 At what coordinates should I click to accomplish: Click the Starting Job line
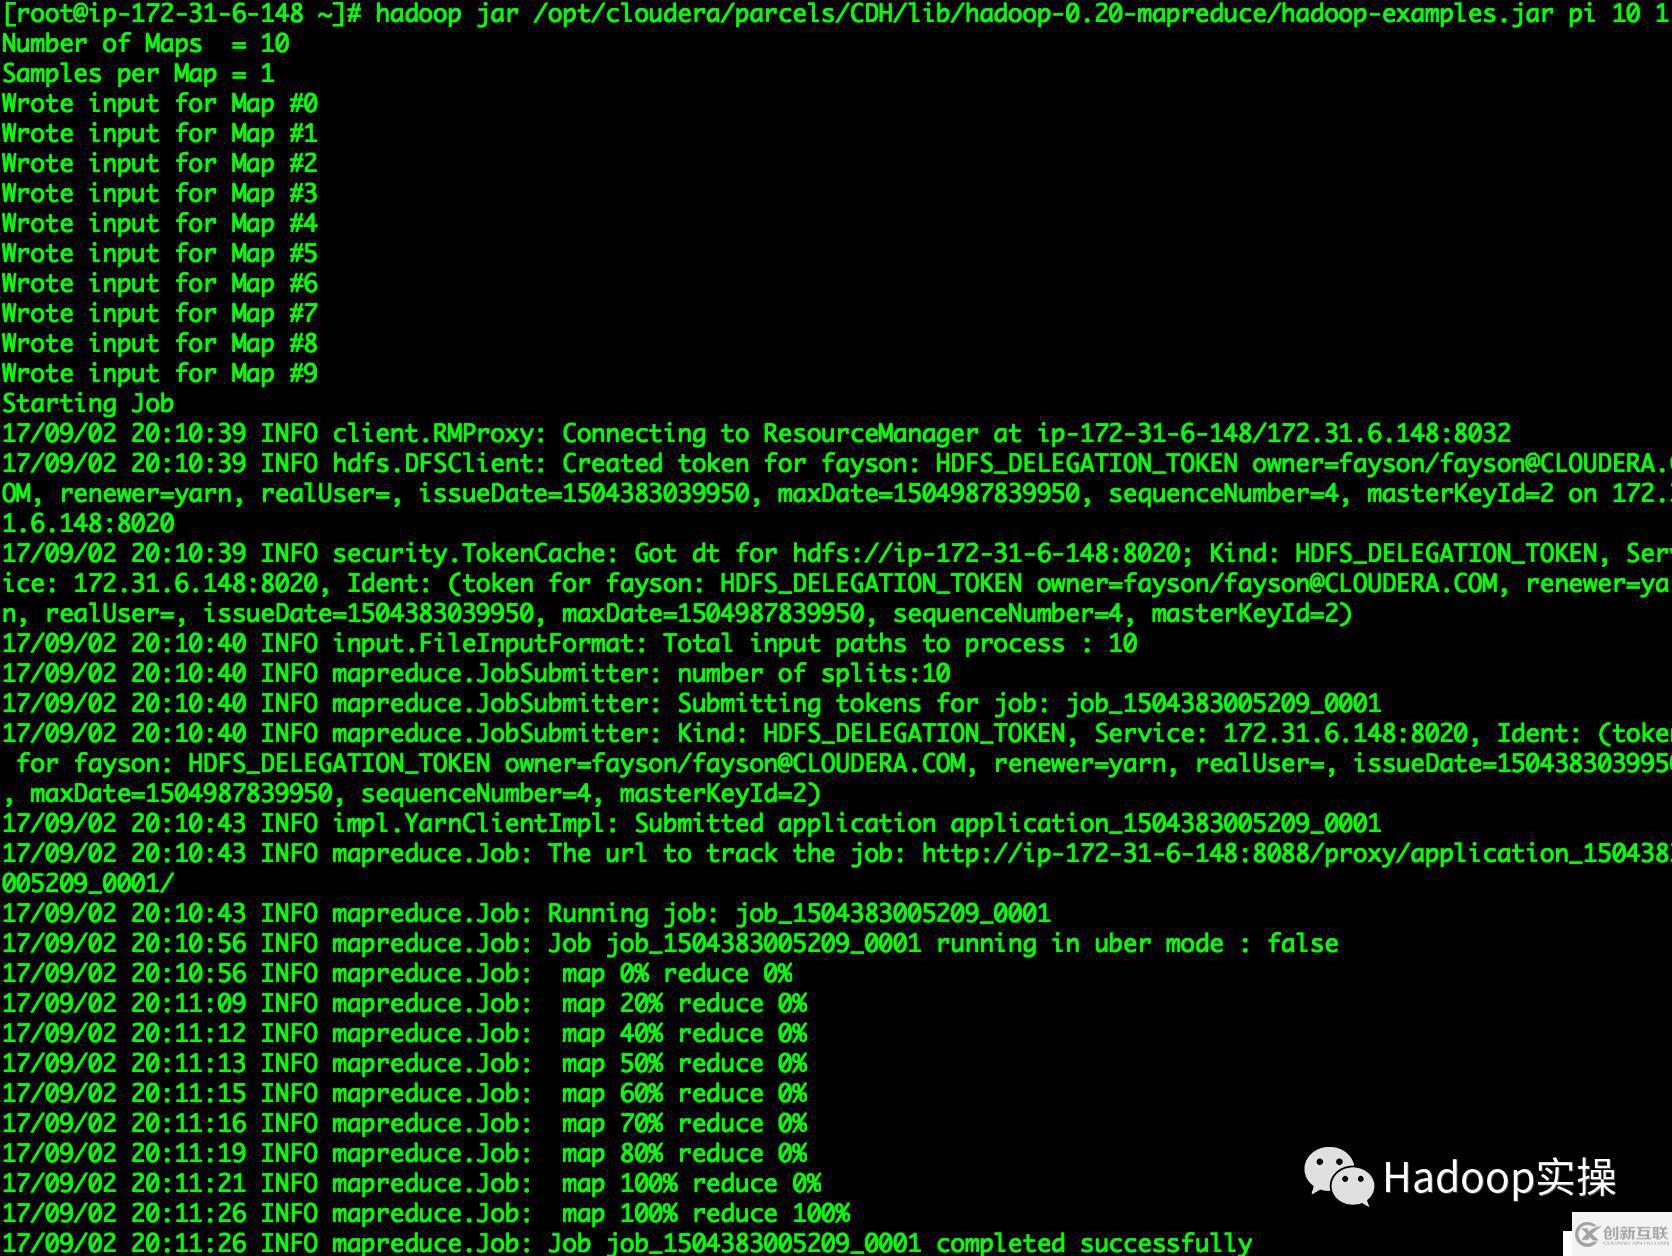point(88,403)
